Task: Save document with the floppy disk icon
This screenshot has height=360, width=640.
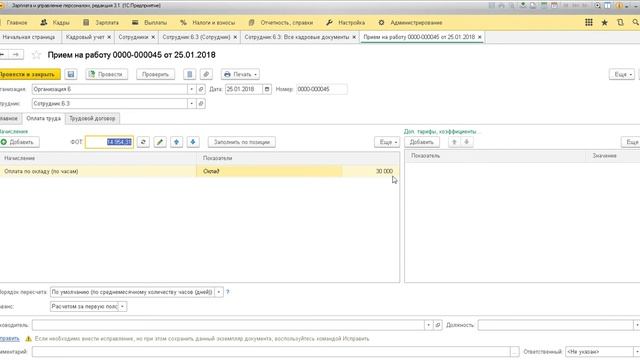Action: (71, 74)
